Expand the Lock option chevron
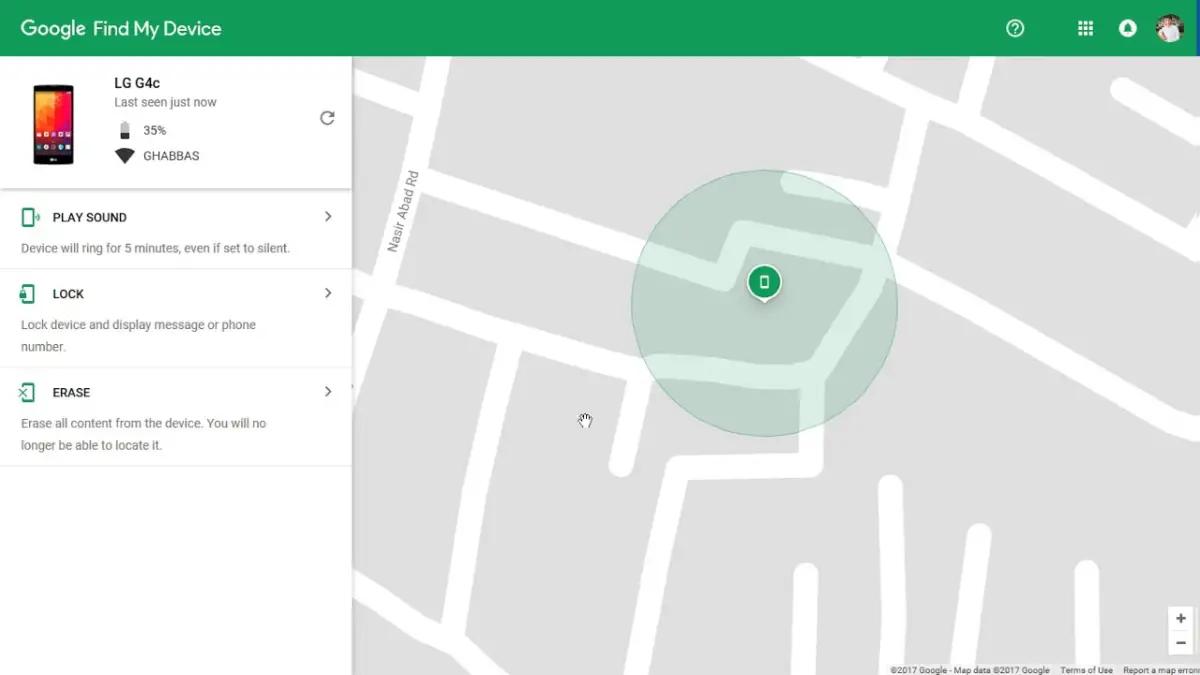This screenshot has width=1200, height=675. tap(328, 293)
